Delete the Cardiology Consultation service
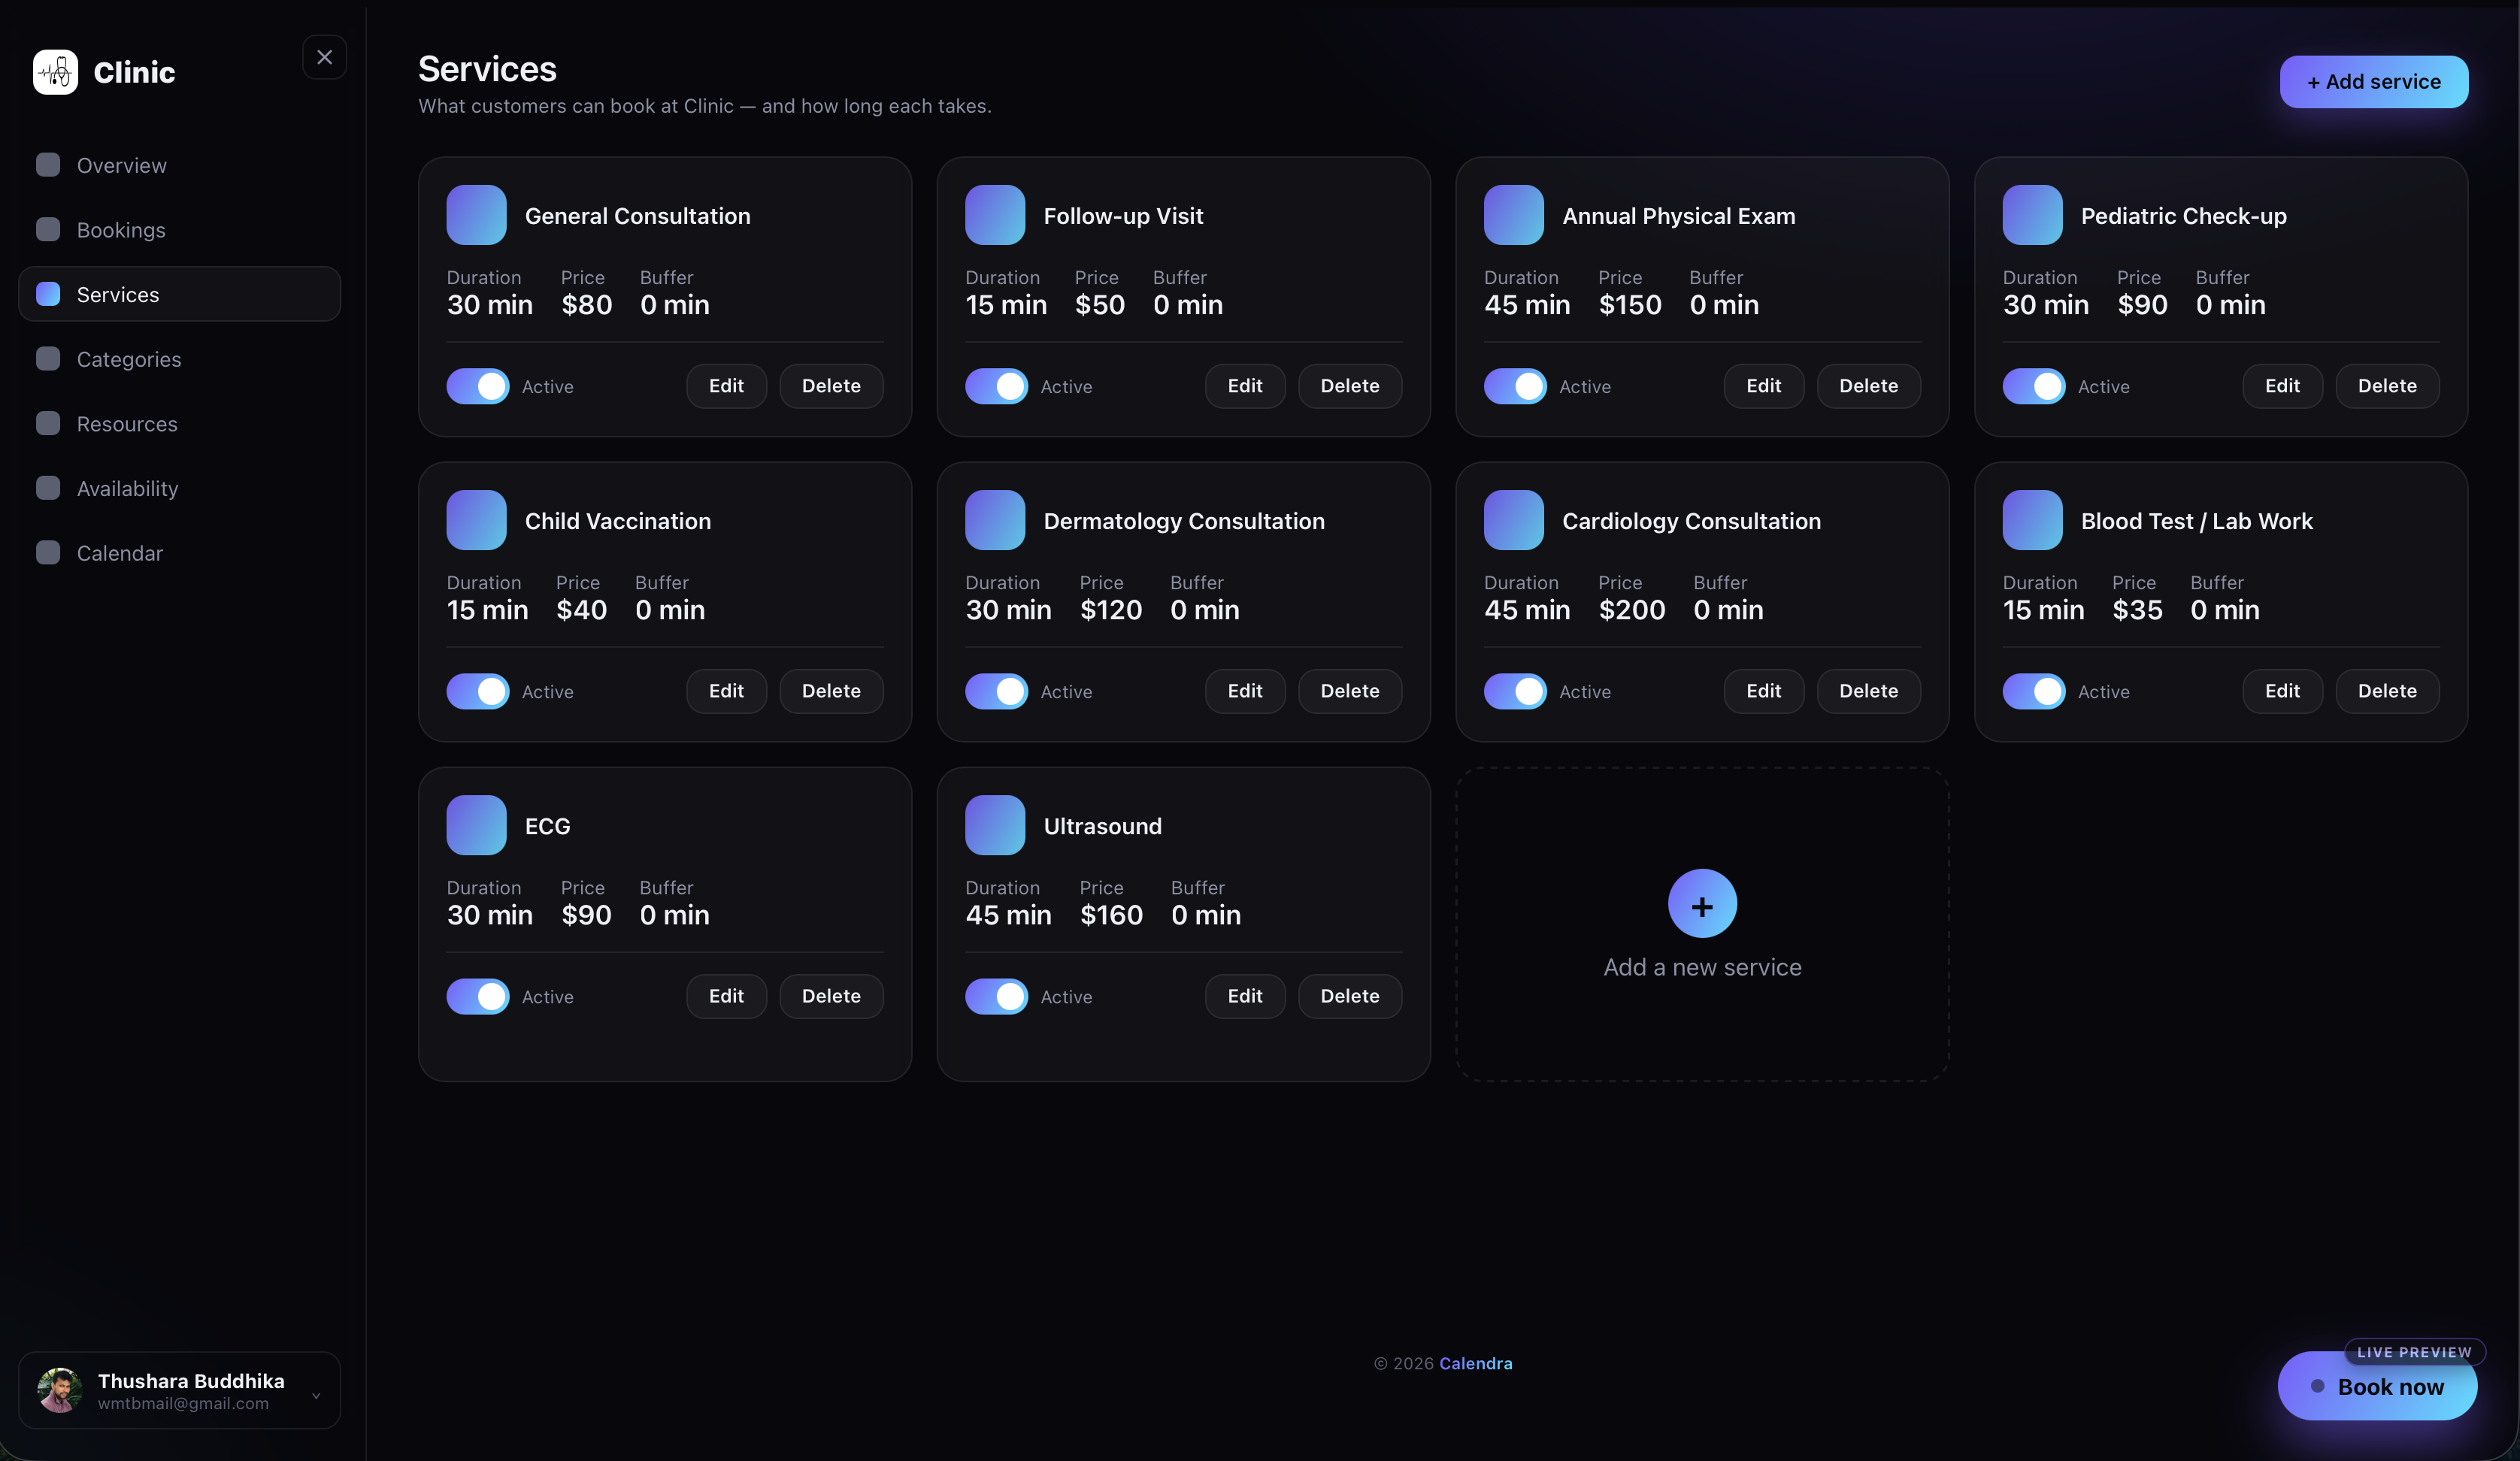Image resolution: width=2520 pixels, height=1461 pixels. 1868,691
